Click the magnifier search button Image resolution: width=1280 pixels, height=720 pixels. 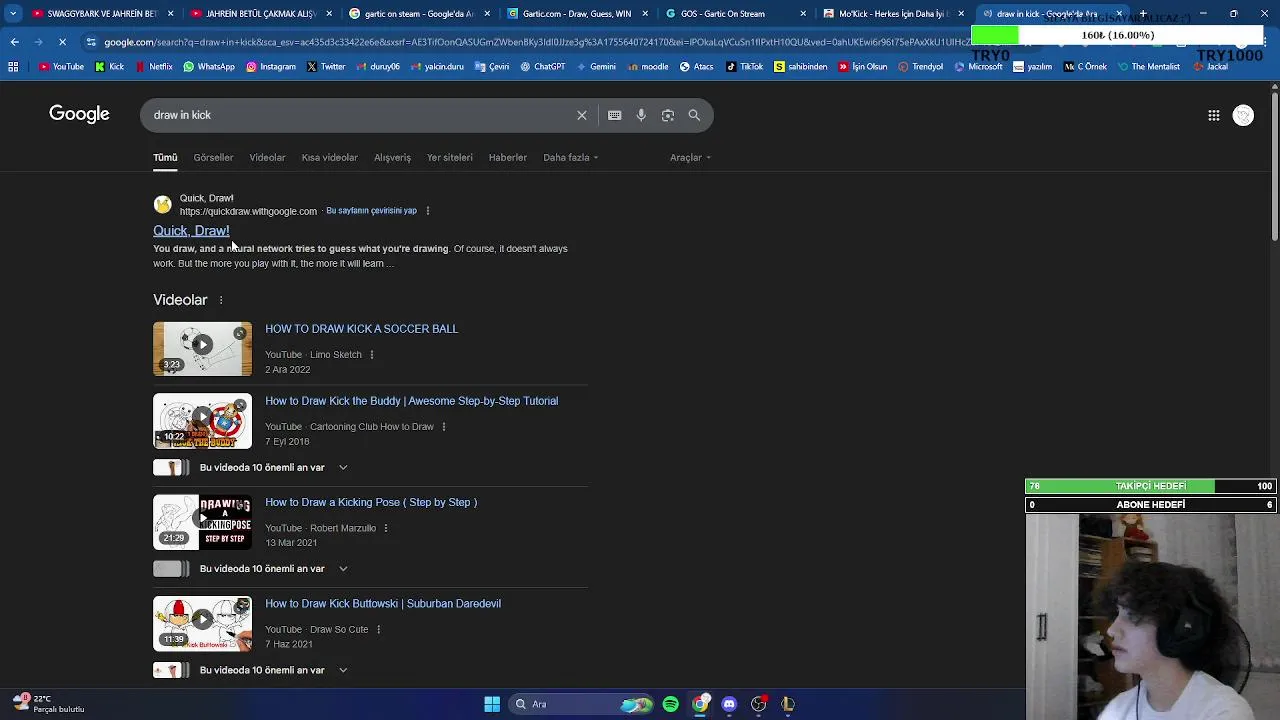pos(694,115)
